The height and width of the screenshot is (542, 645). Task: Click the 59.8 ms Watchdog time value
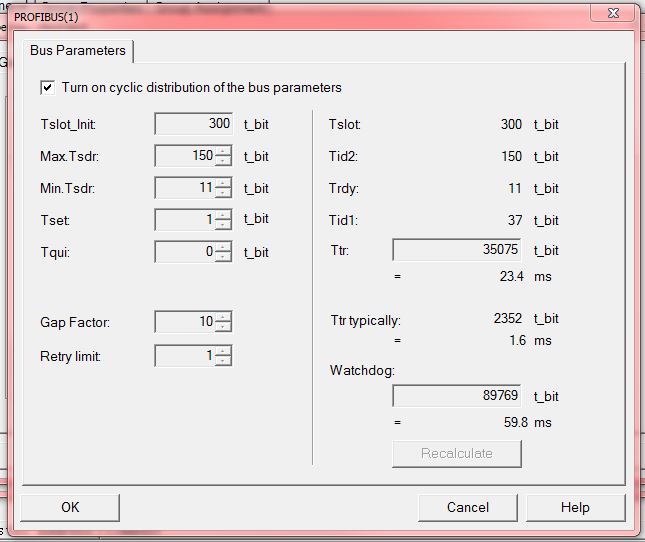point(516,422)
